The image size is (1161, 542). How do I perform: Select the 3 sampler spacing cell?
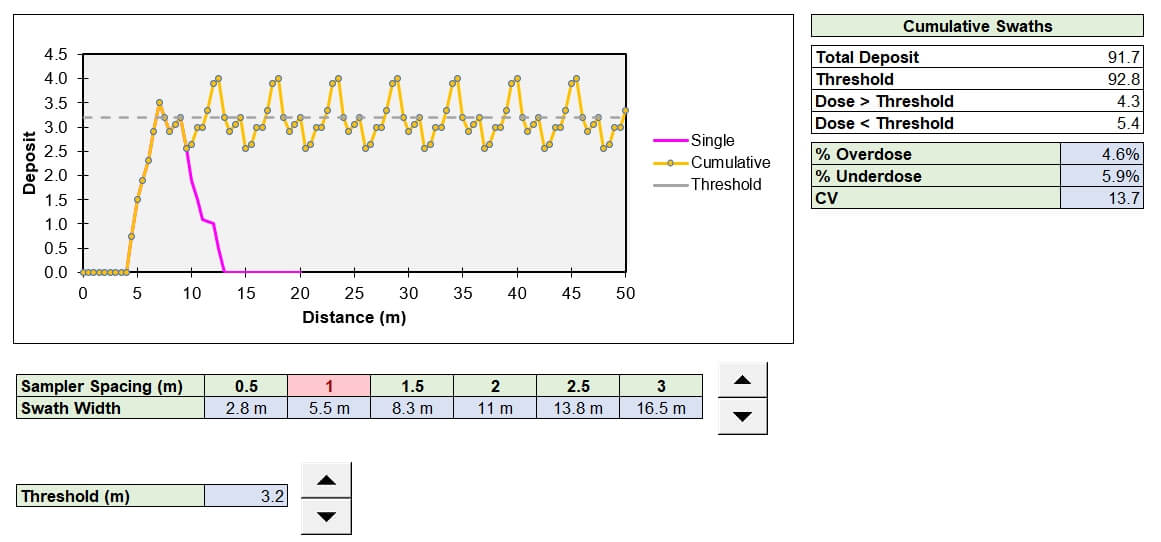661,386
